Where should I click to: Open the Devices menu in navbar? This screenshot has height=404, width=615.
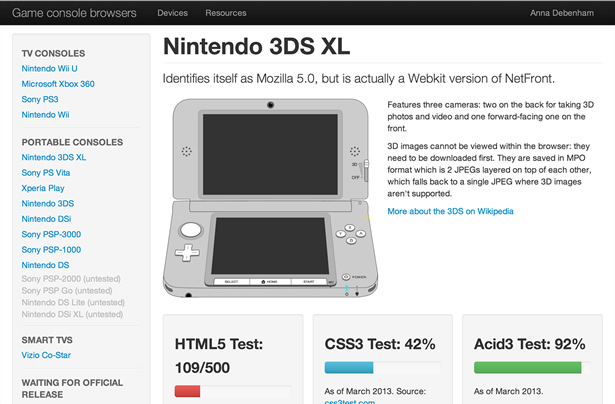tap(172, 13)
